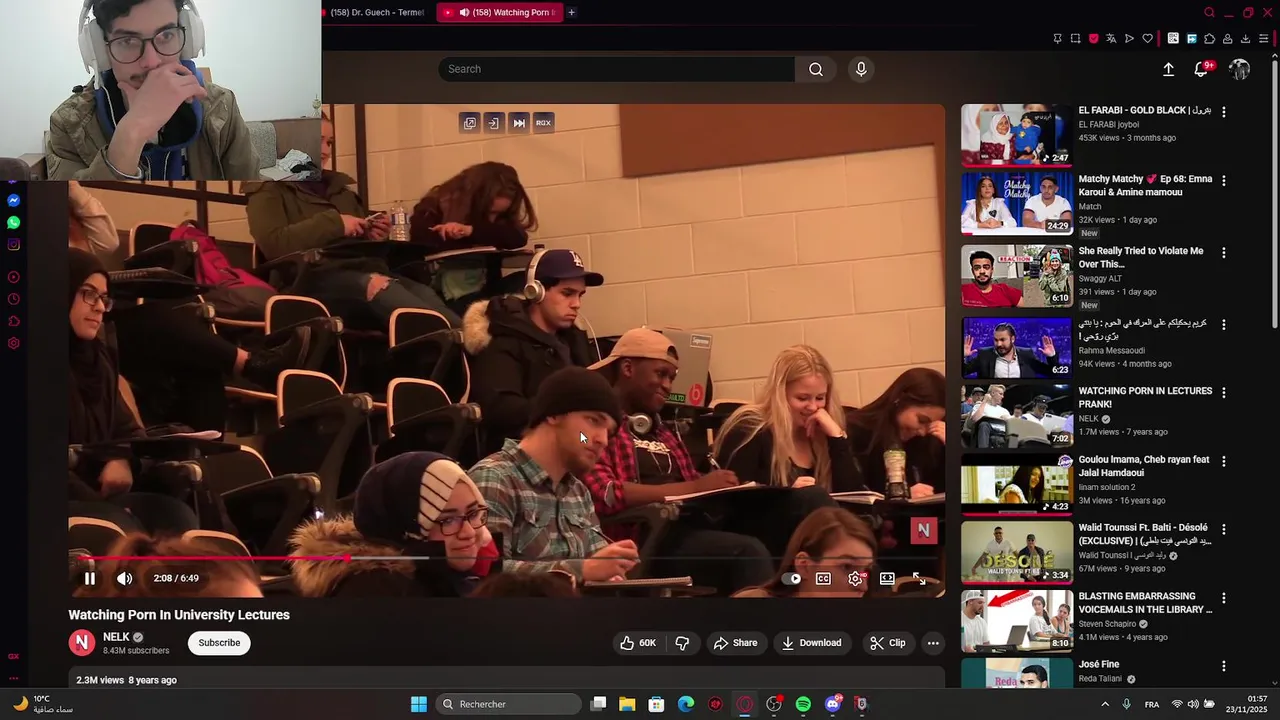Open options for José Fine video
The width and height of the screenshot is (1280, 720).
[1224, 666]
